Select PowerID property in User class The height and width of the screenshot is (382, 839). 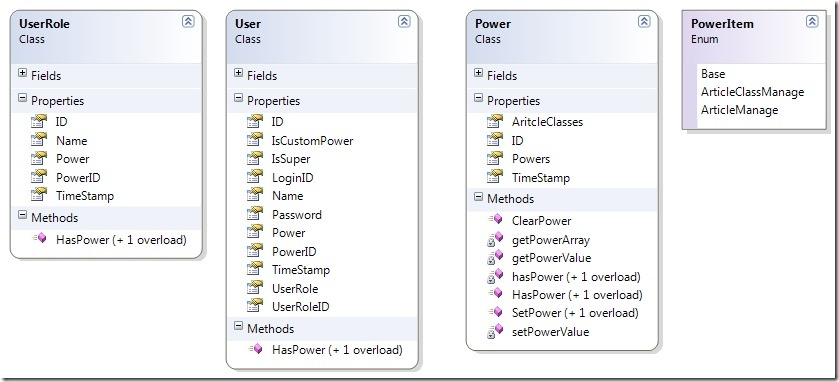(x=294, y=251)
